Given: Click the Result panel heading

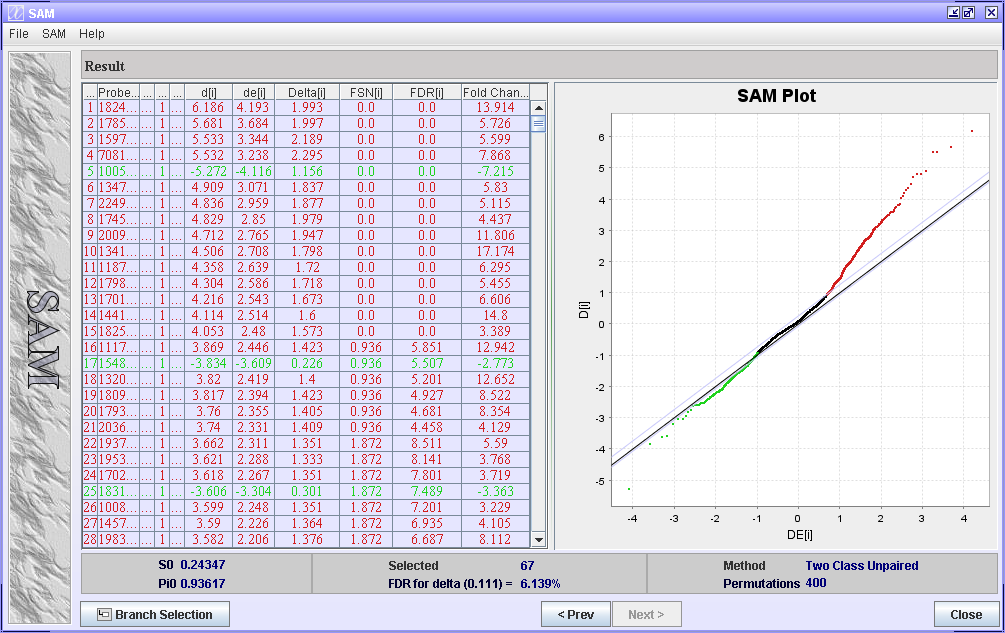Looking at the screenshot, I should (104, 66).
